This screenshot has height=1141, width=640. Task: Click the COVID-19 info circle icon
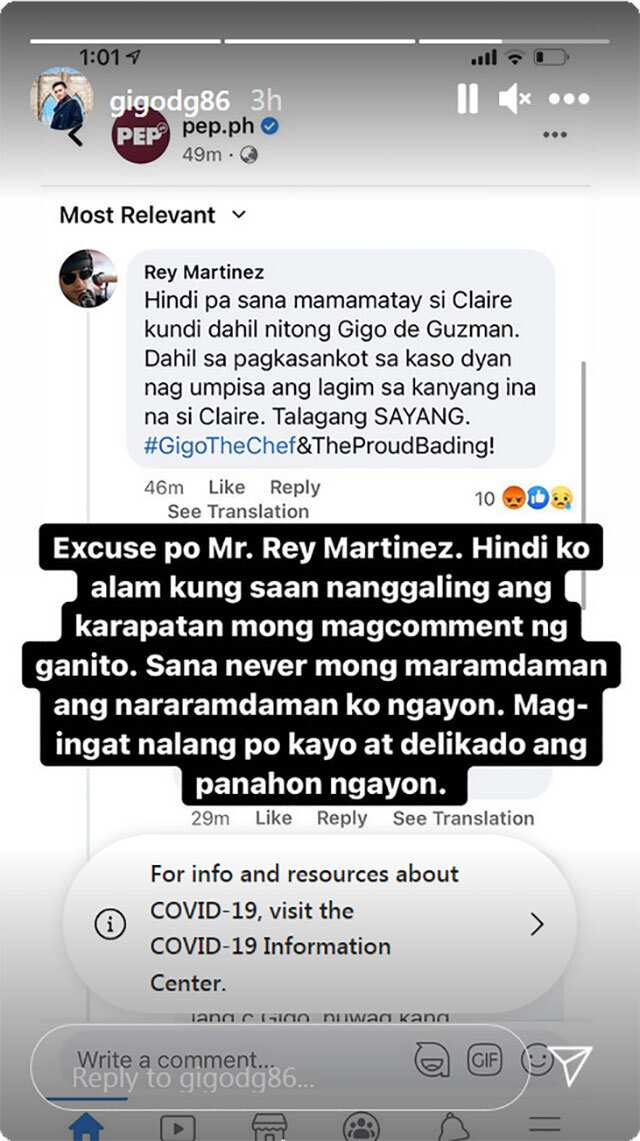tap(111, 924)
